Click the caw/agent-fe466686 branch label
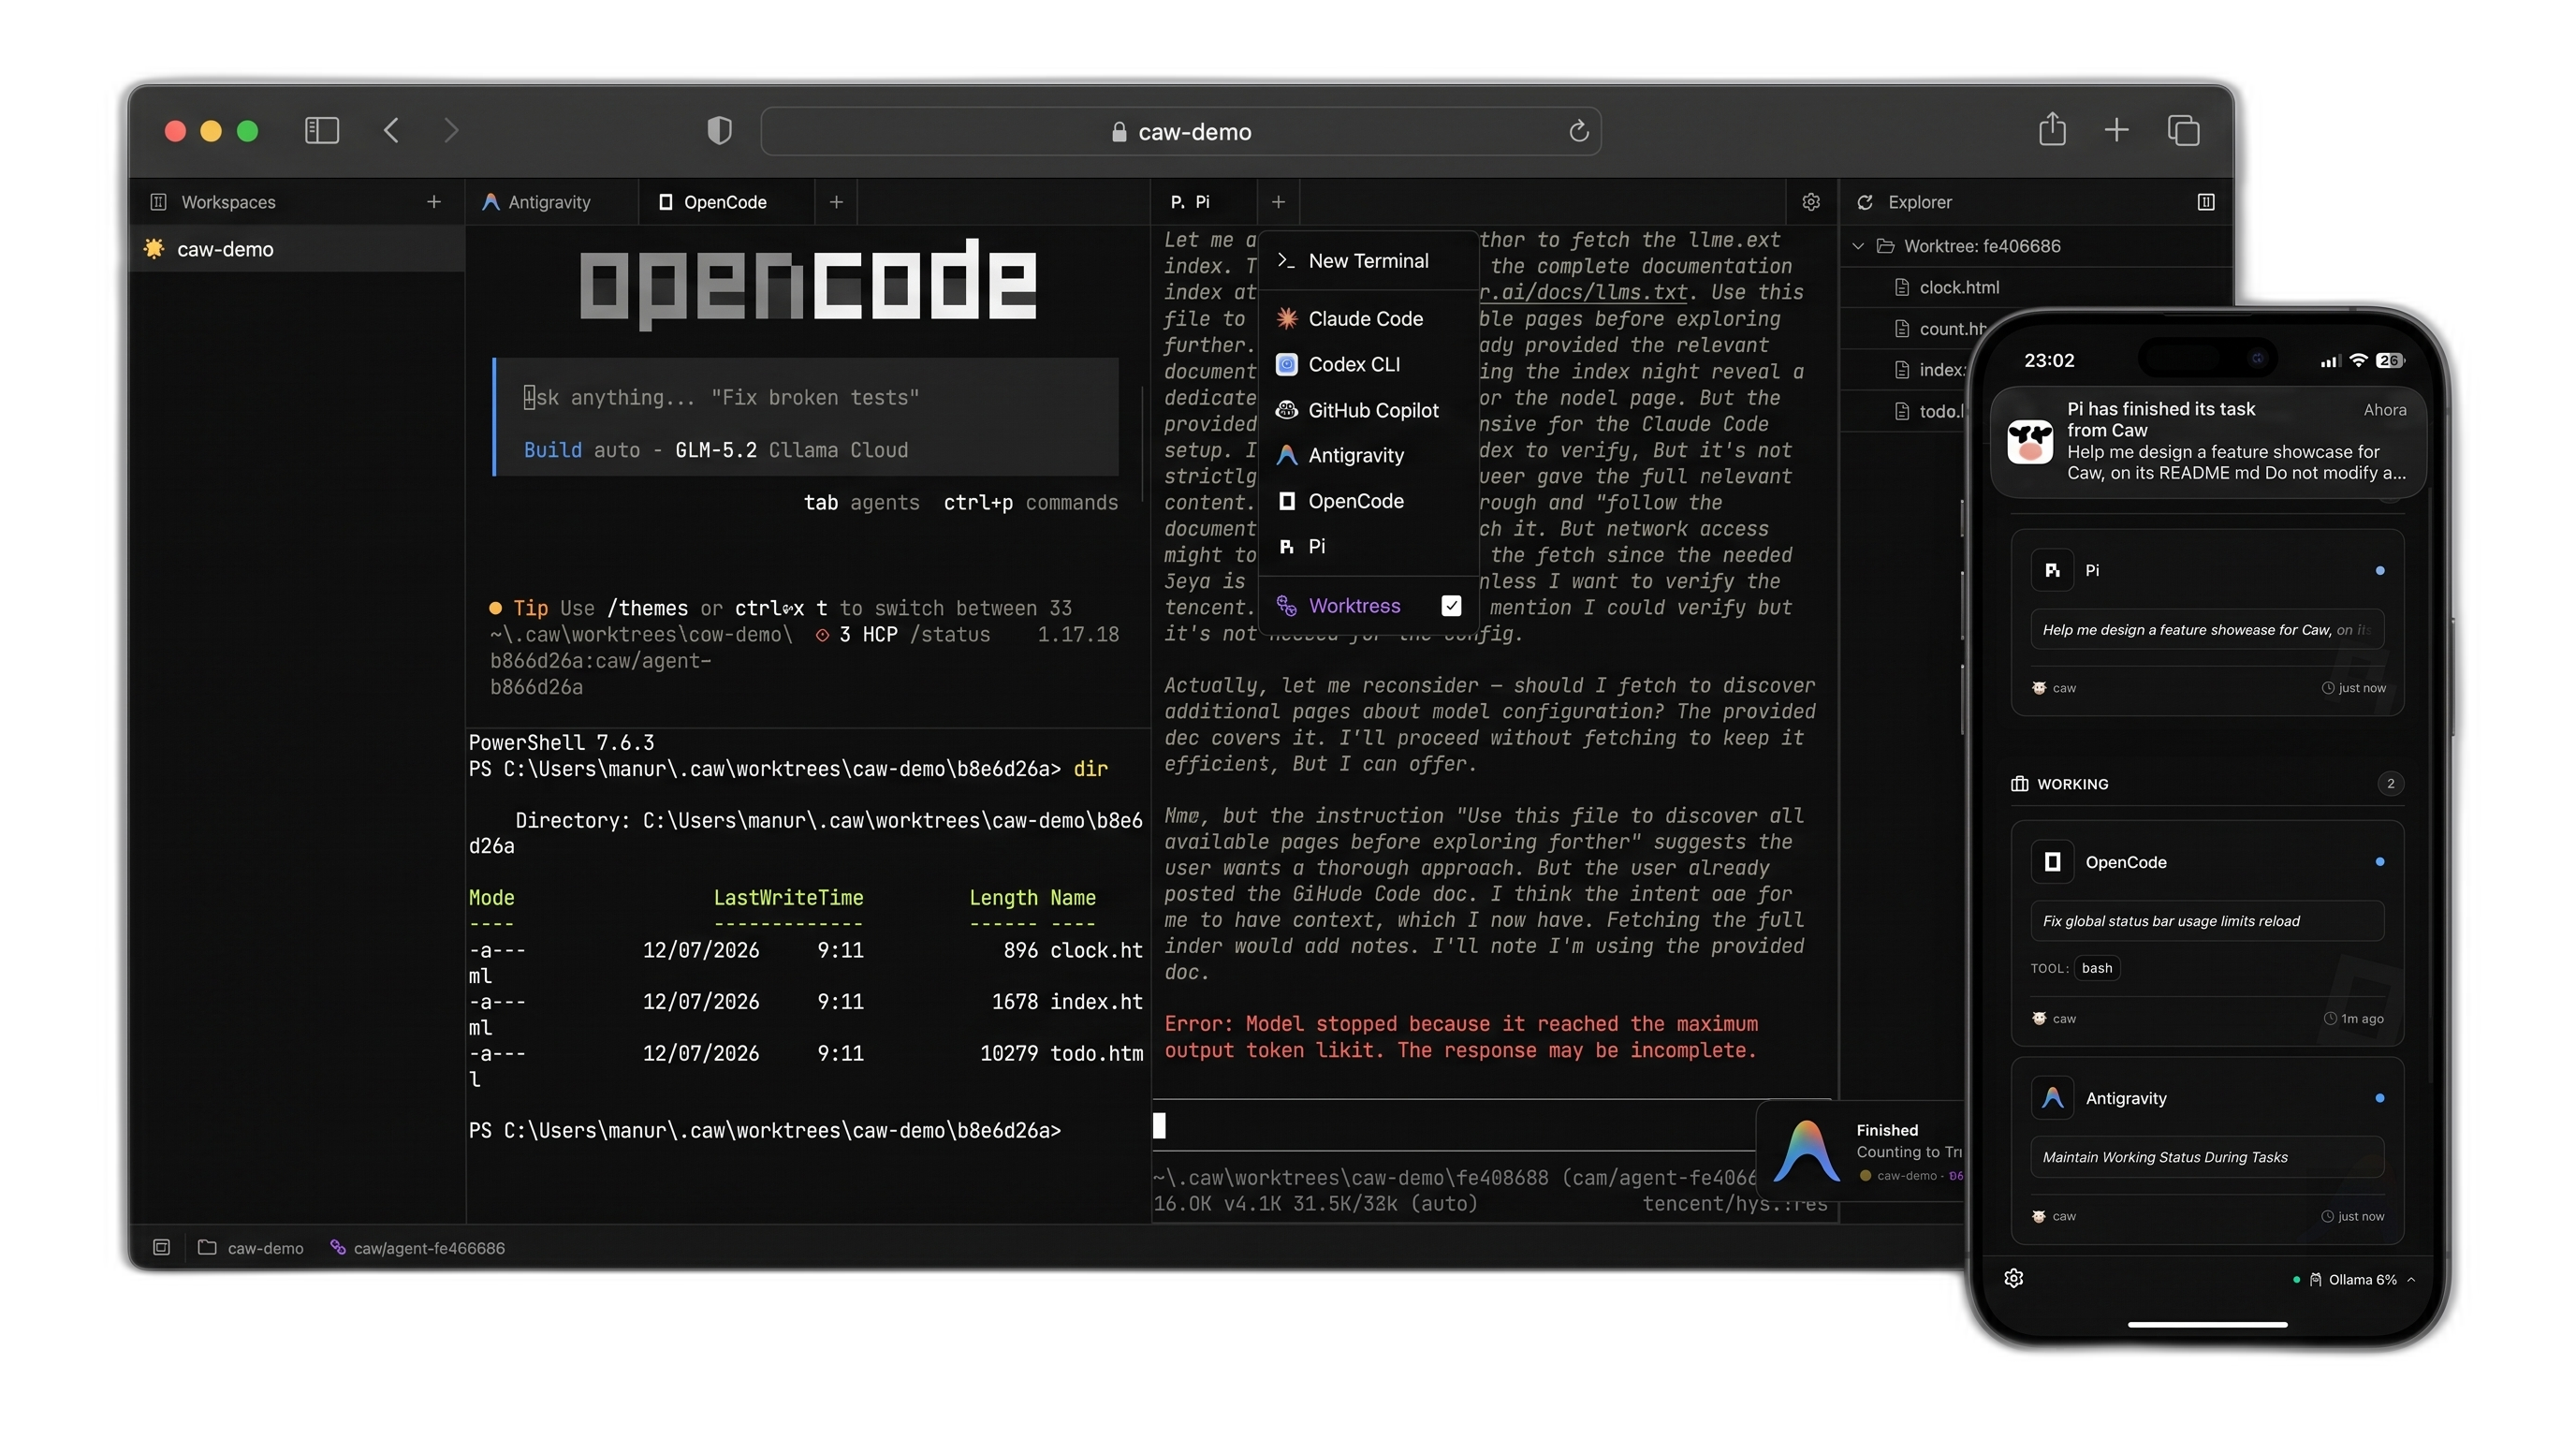The image size is (2576, 1438). [x=429, y=1248]
